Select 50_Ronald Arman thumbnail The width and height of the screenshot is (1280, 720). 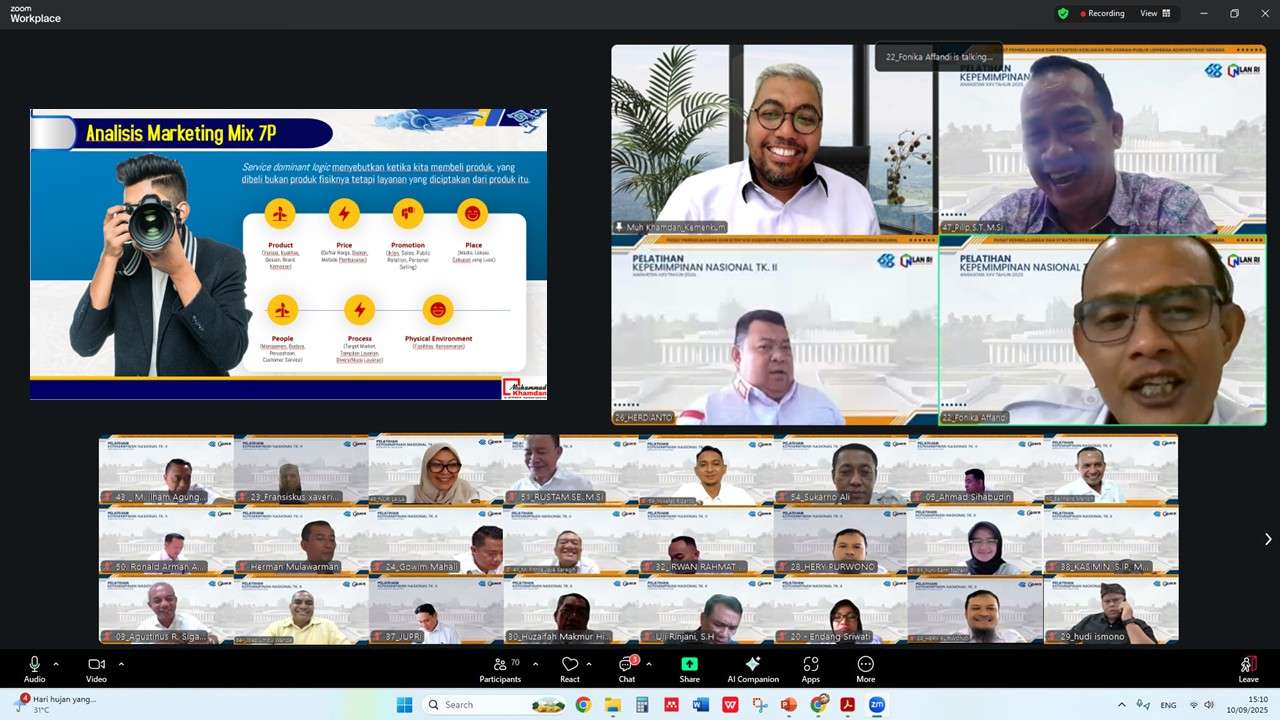[x=166, y=540]
